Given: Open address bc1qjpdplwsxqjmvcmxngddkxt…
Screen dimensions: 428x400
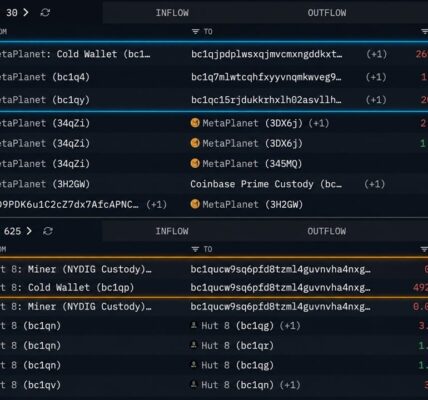Looking at the screenshot, I should pyautogui.click(x=266, y=54).
